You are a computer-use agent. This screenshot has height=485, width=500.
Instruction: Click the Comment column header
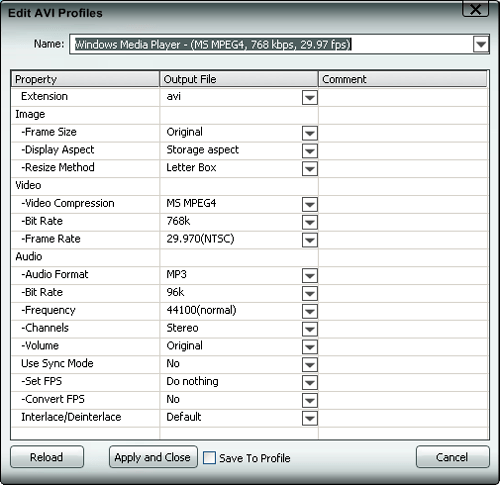[x=403, y=79]
